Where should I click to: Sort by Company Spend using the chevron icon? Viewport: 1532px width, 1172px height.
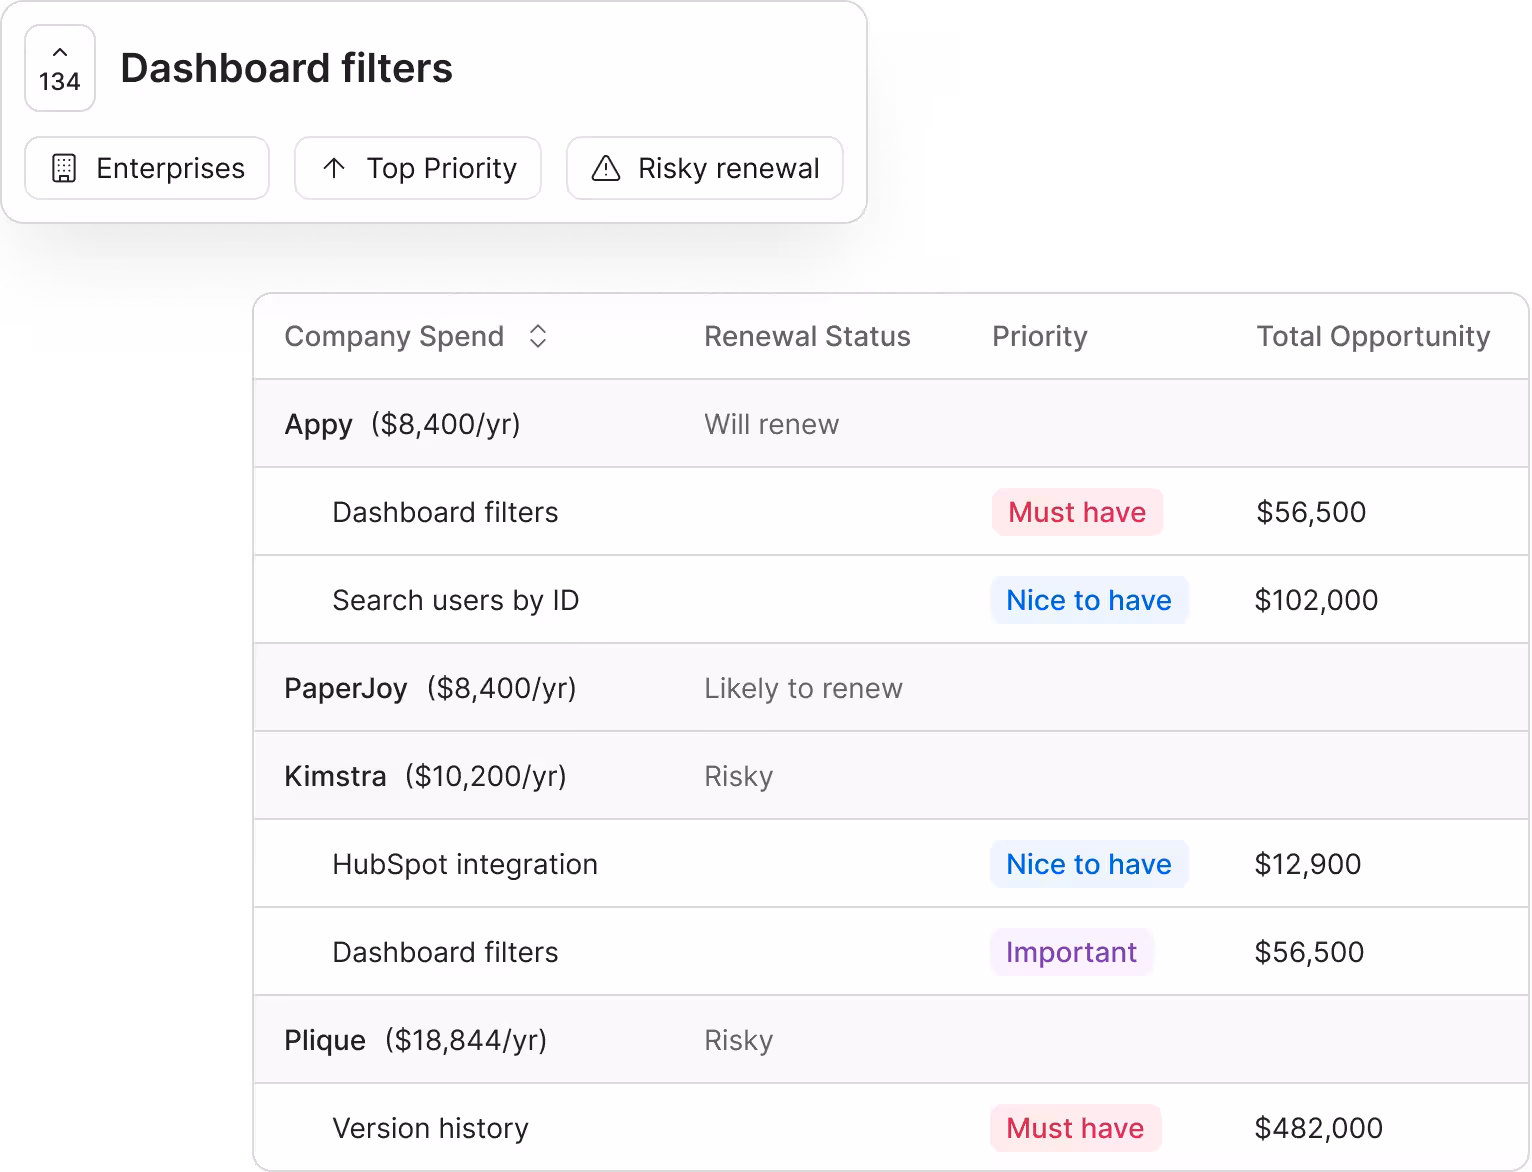coord(538,336)
